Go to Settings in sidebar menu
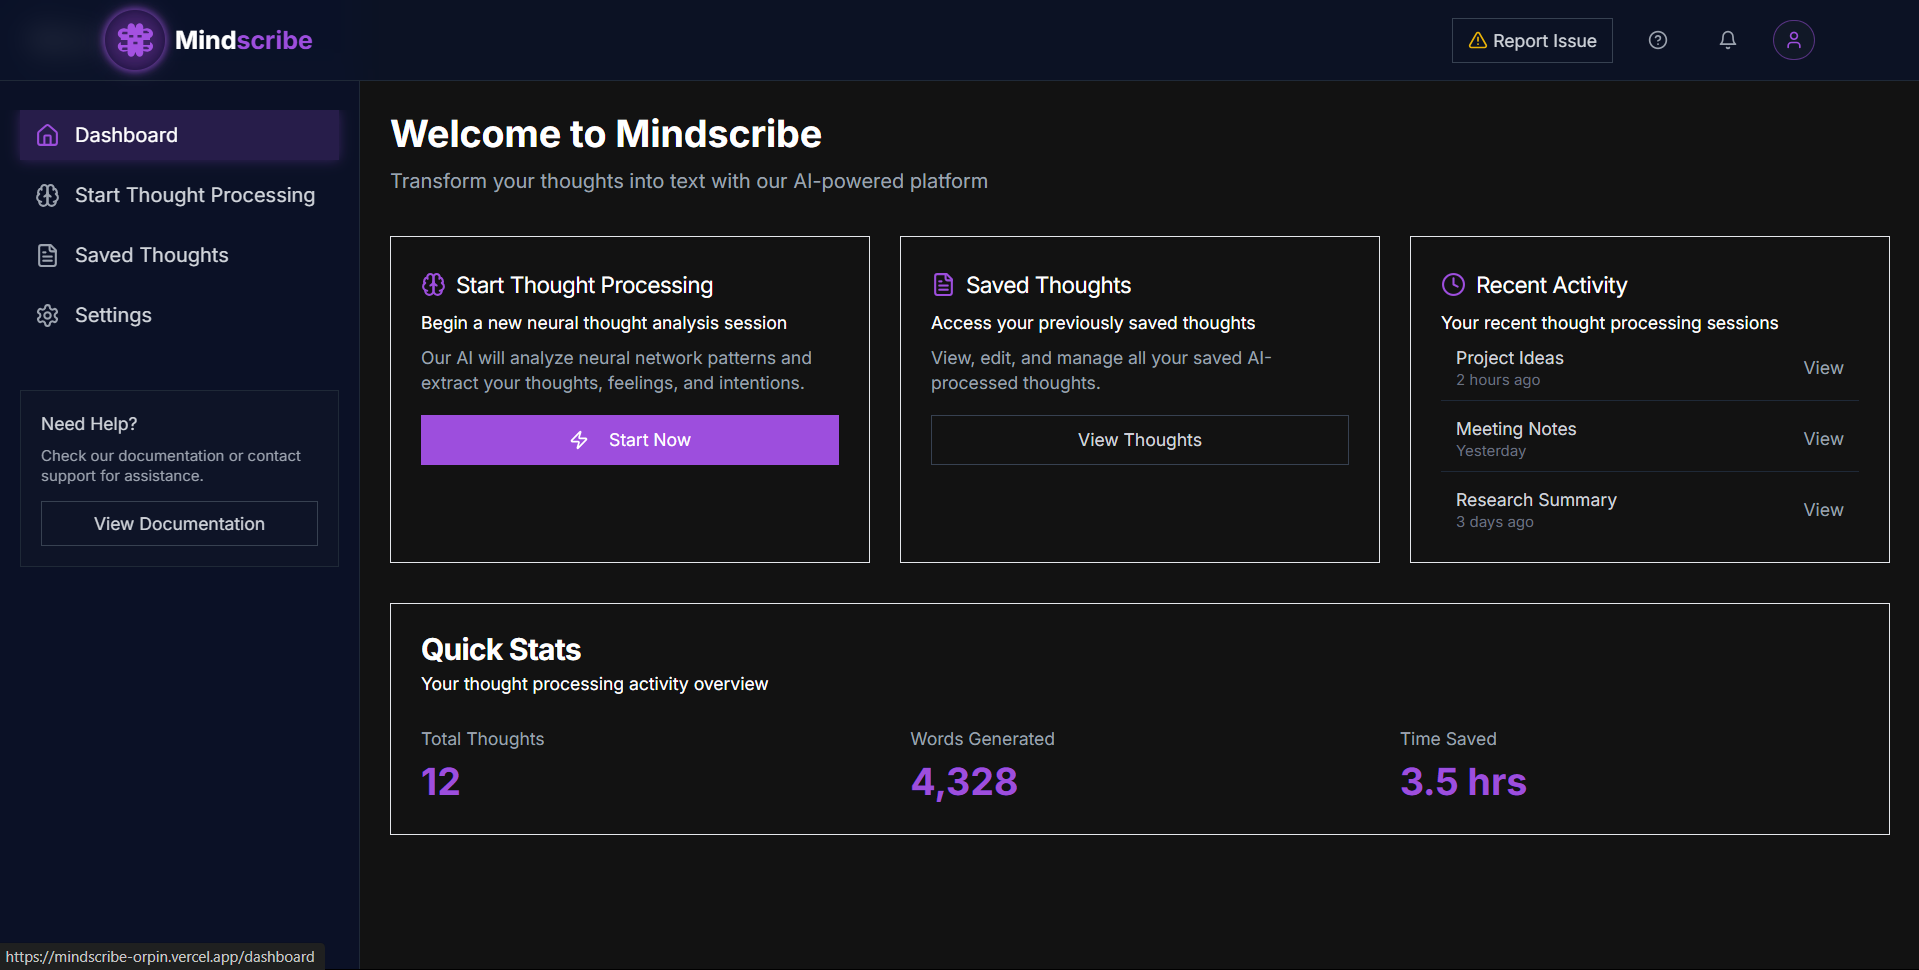Viewport: 1919px width, 970px height. (x=113, y=315)
